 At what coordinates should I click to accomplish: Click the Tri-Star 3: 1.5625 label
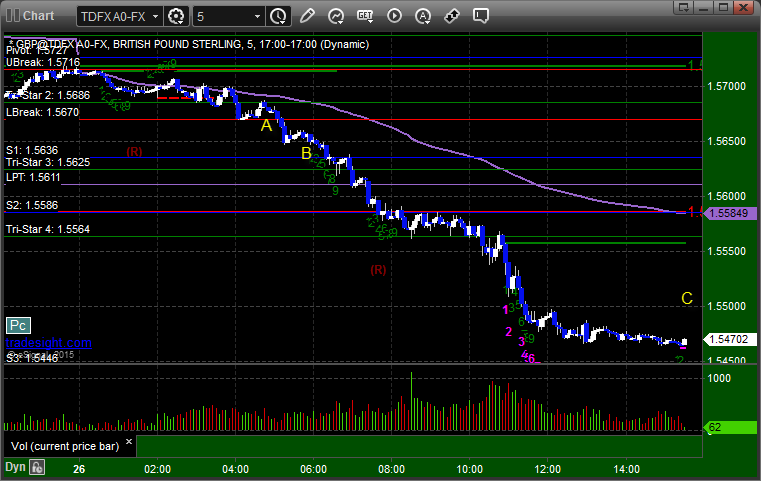point(48,162)
